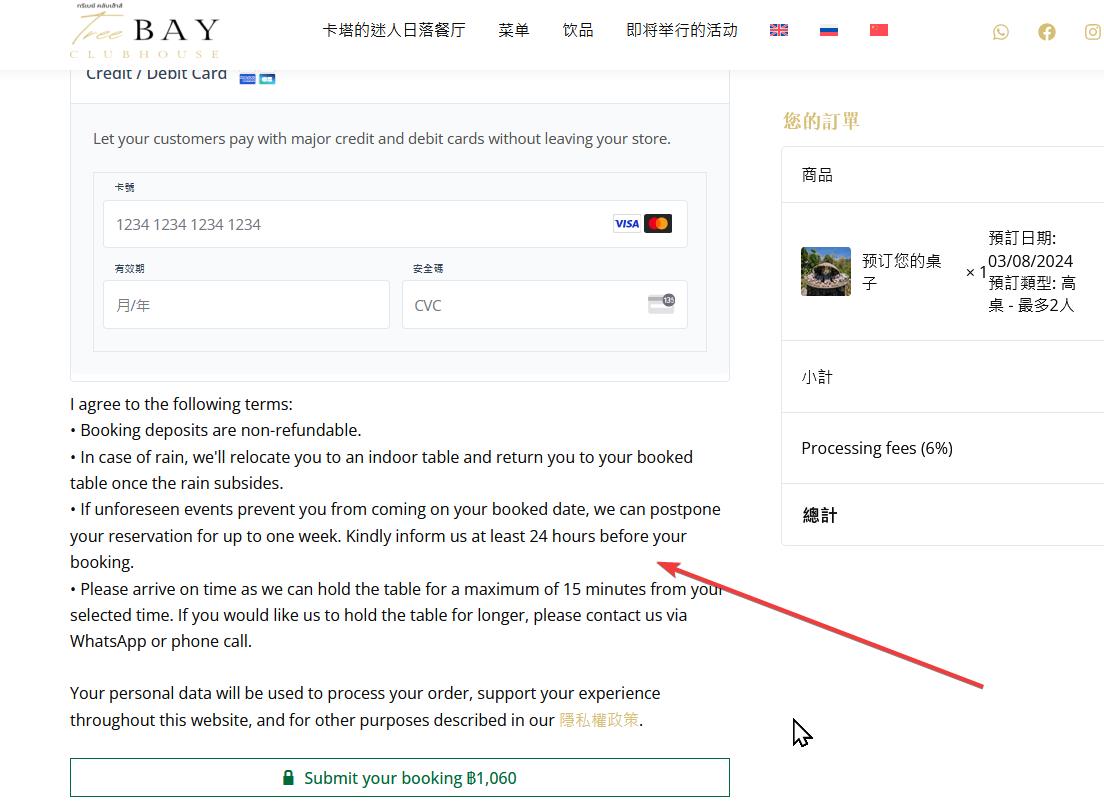Click the CVC card hint icon
Viewport: 1104px width, 805px height.
pyautogui.click(x=662, y=304)
